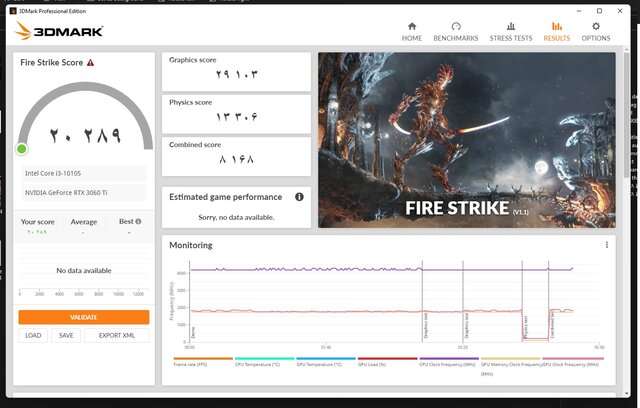The height and width of the screenshot is (408, 640).
Task: Toggle the GPU Memory Clock Frequency legend item
Action: click(x=511, y=366)
